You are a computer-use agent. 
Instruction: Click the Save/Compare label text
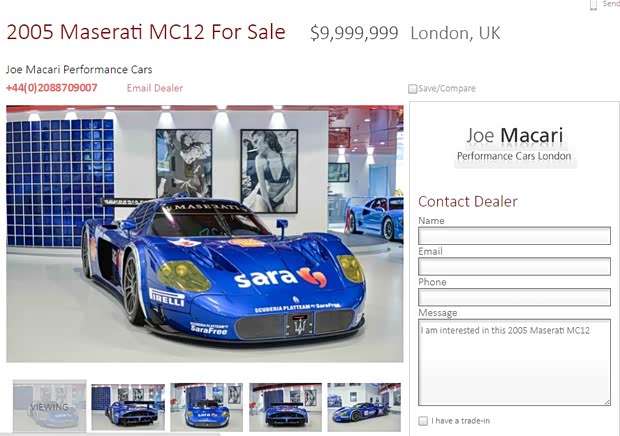click(x=447, y=89)
